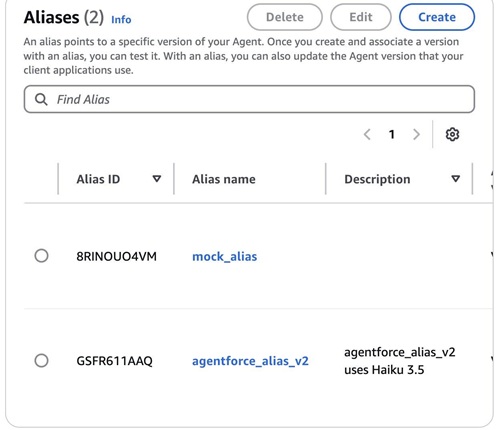Open the Aliases Info link
This screenshot has height=430, width=500.
point(121,20)
